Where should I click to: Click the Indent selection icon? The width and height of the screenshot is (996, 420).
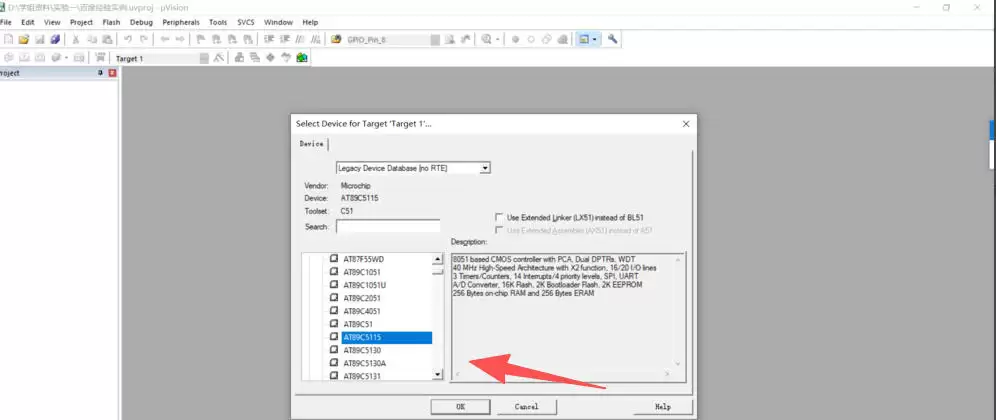[269, 39]
